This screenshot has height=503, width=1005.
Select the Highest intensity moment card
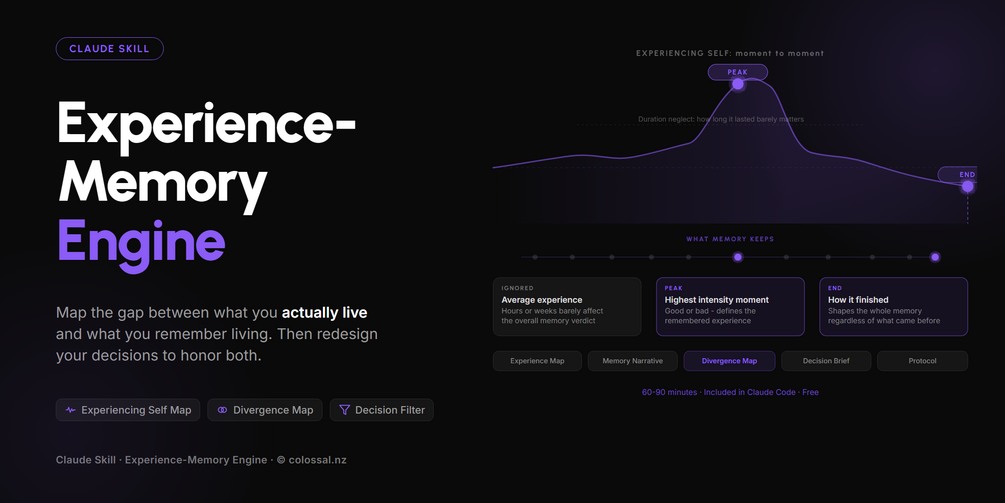[x=730, y=306]
